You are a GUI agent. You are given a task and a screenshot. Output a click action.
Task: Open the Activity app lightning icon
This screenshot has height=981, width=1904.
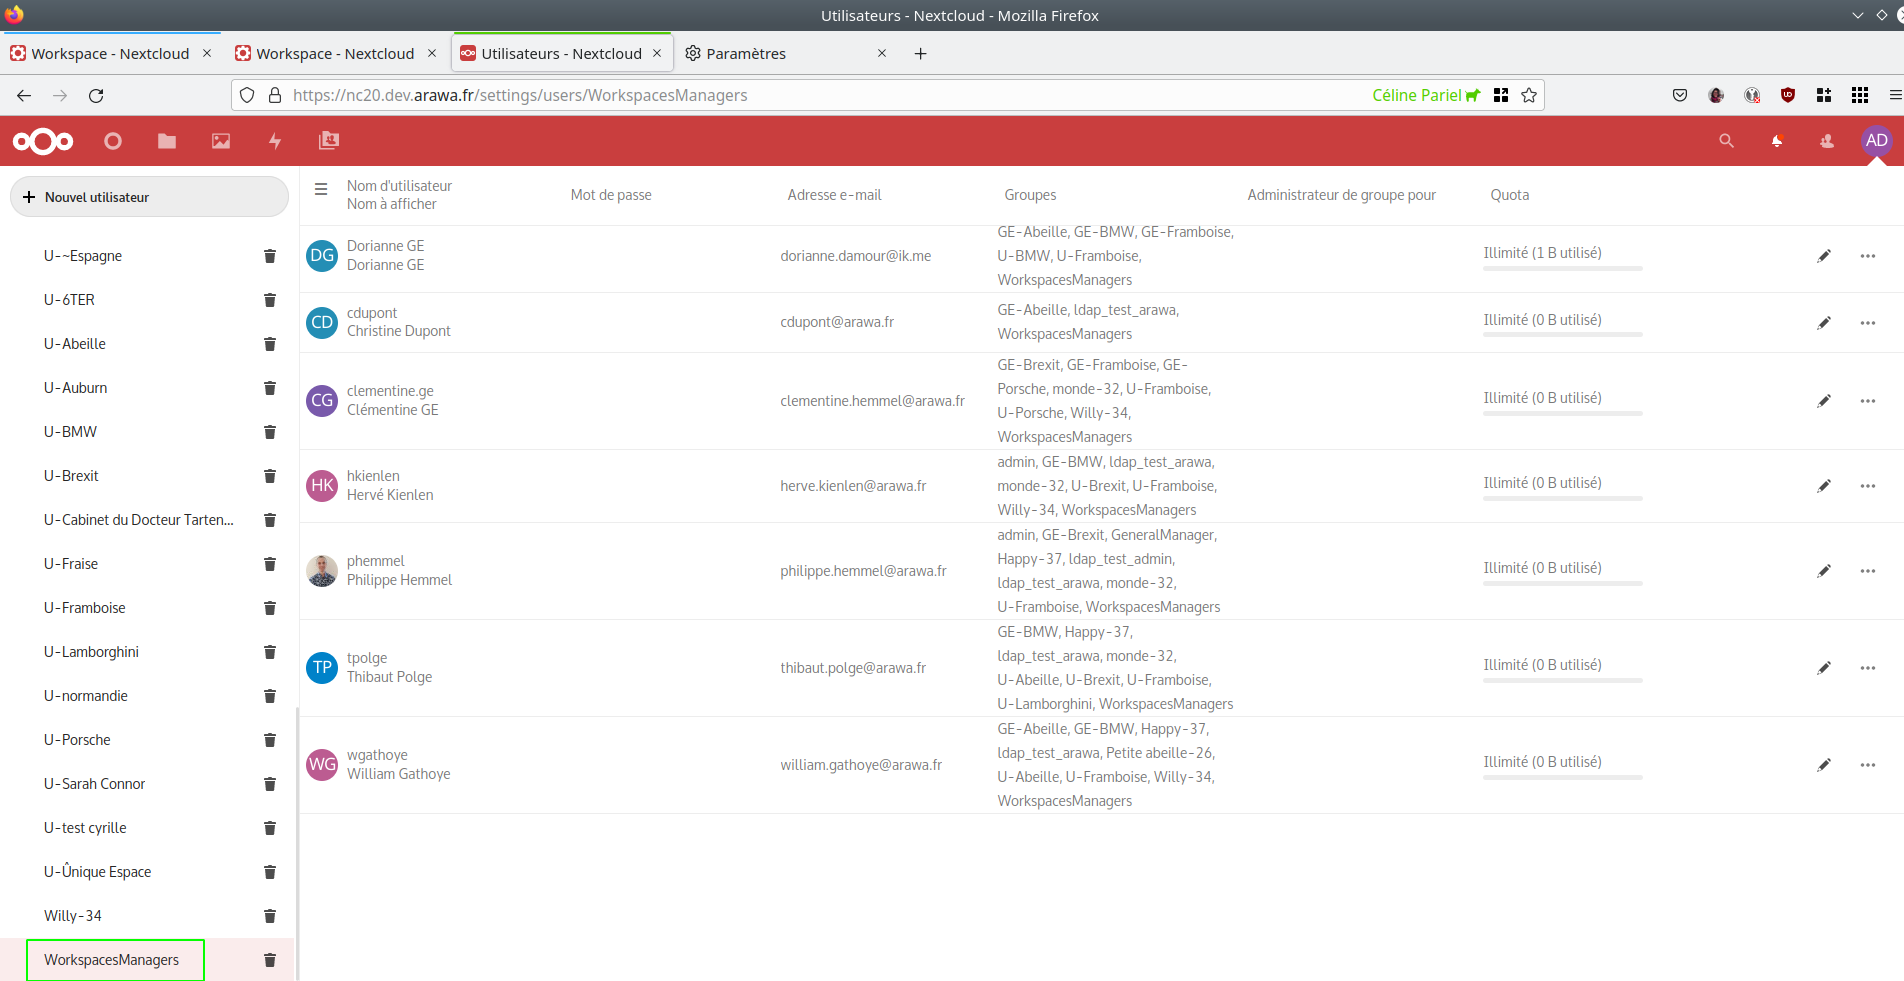[x=274, y=141]
